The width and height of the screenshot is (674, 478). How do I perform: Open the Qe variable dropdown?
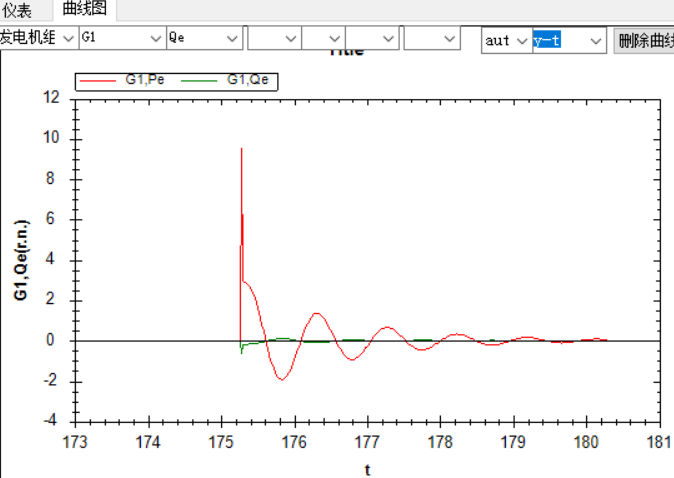(204, 38)
